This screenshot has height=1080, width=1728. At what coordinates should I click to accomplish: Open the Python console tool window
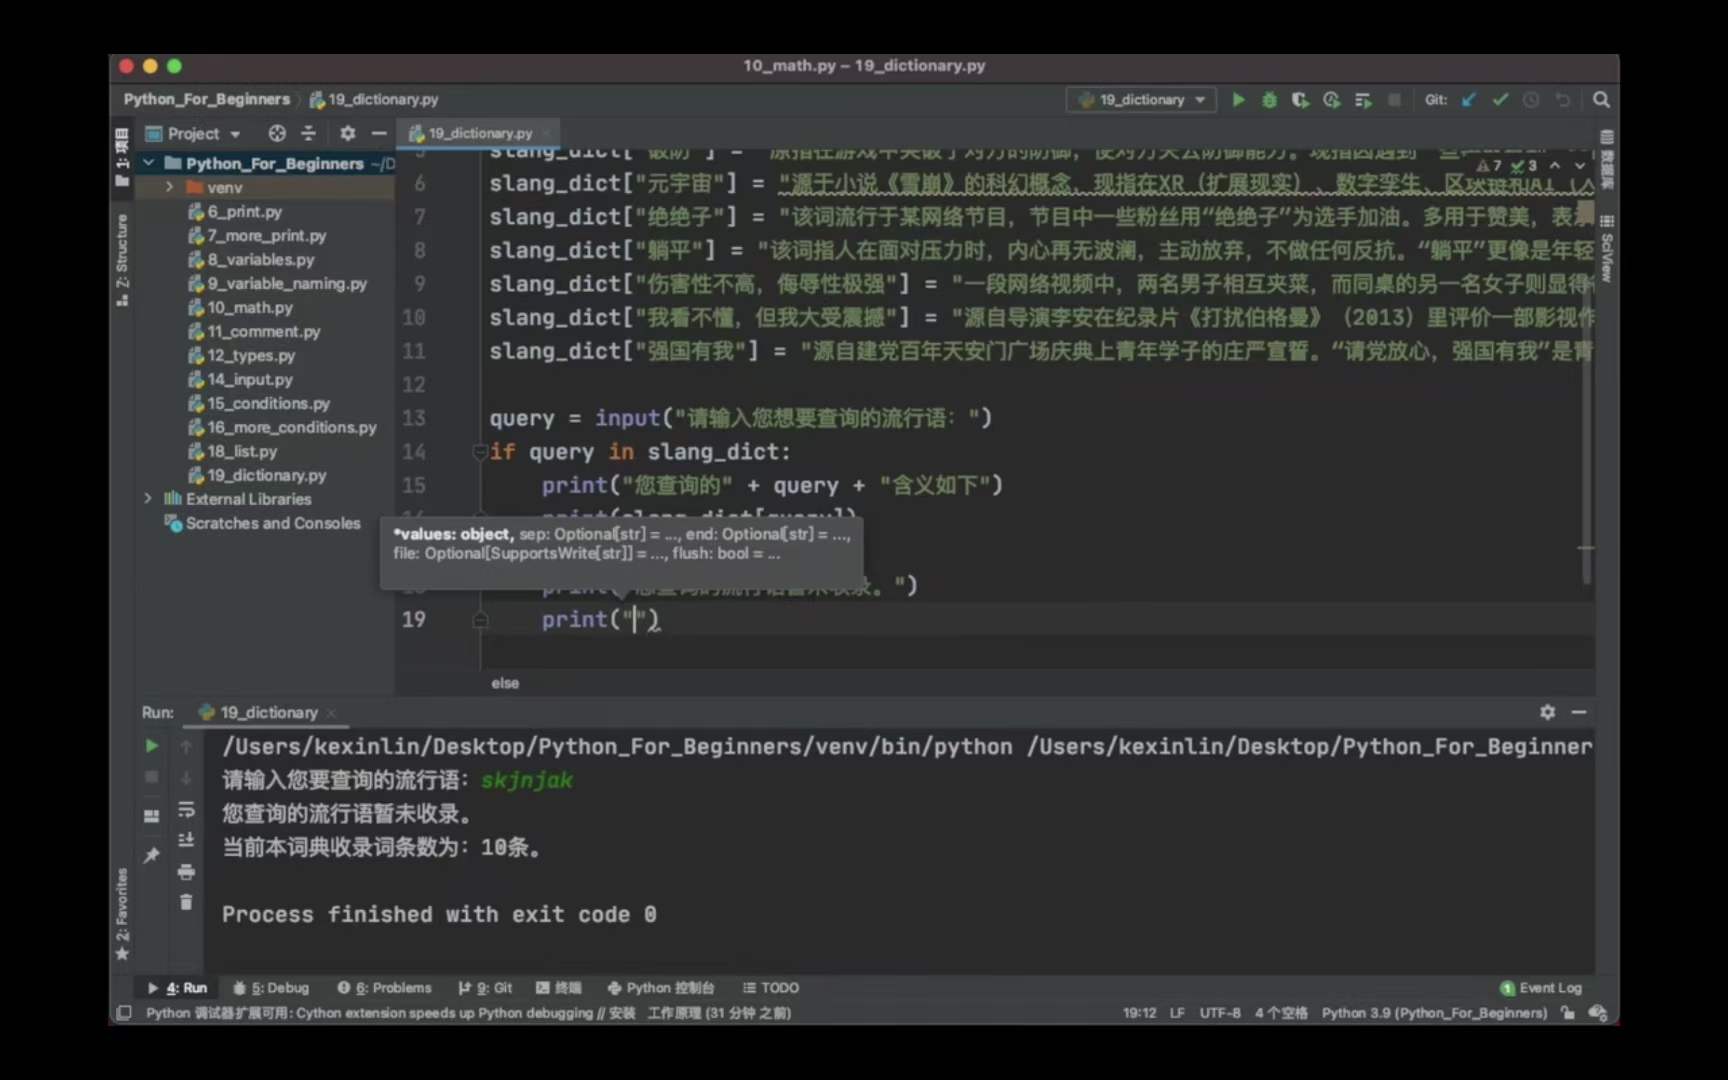pos(661,988)
